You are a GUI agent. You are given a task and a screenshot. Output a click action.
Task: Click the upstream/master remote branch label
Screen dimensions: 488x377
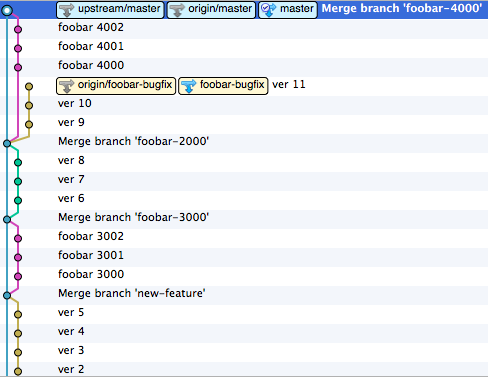click(x=110, y=10)
